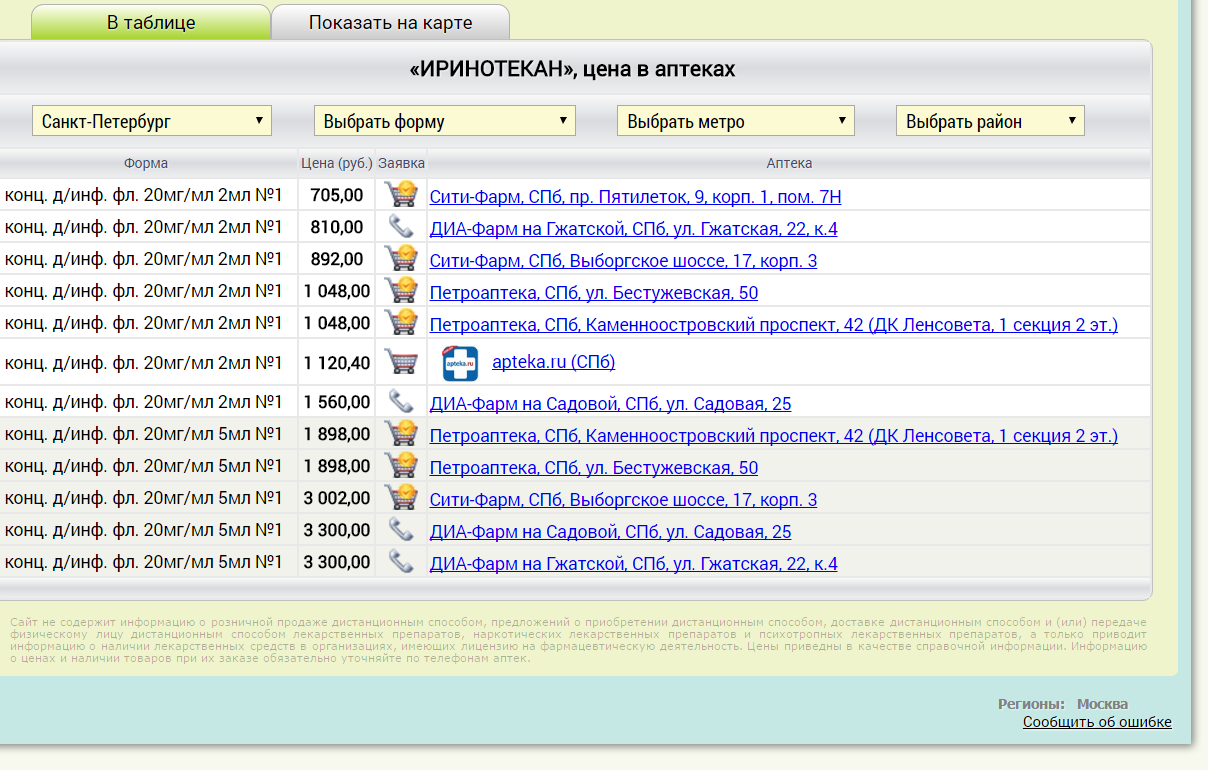Click the Регионы: label
Screen dimensions: 1208x770
1031,704
